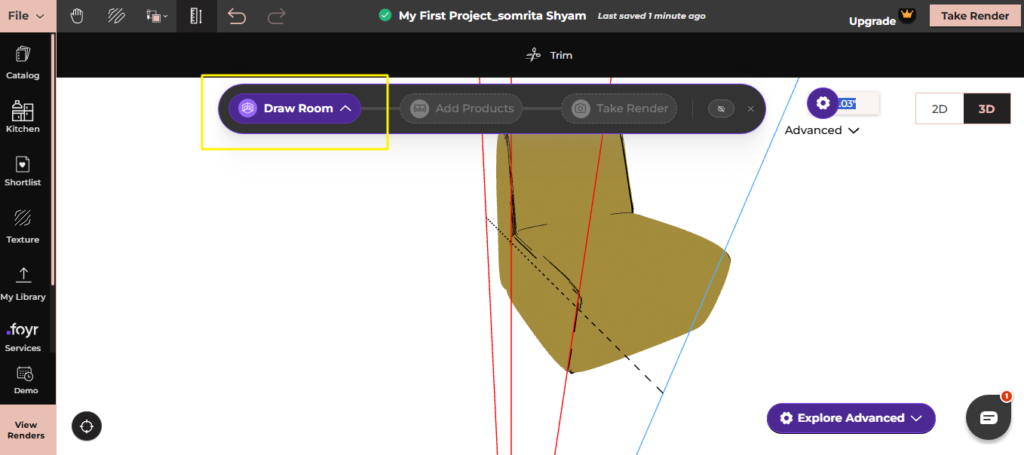Viewport: 1024px width, 455px height.
Task: Open the Catalog panel
Action: pos(23,63)
